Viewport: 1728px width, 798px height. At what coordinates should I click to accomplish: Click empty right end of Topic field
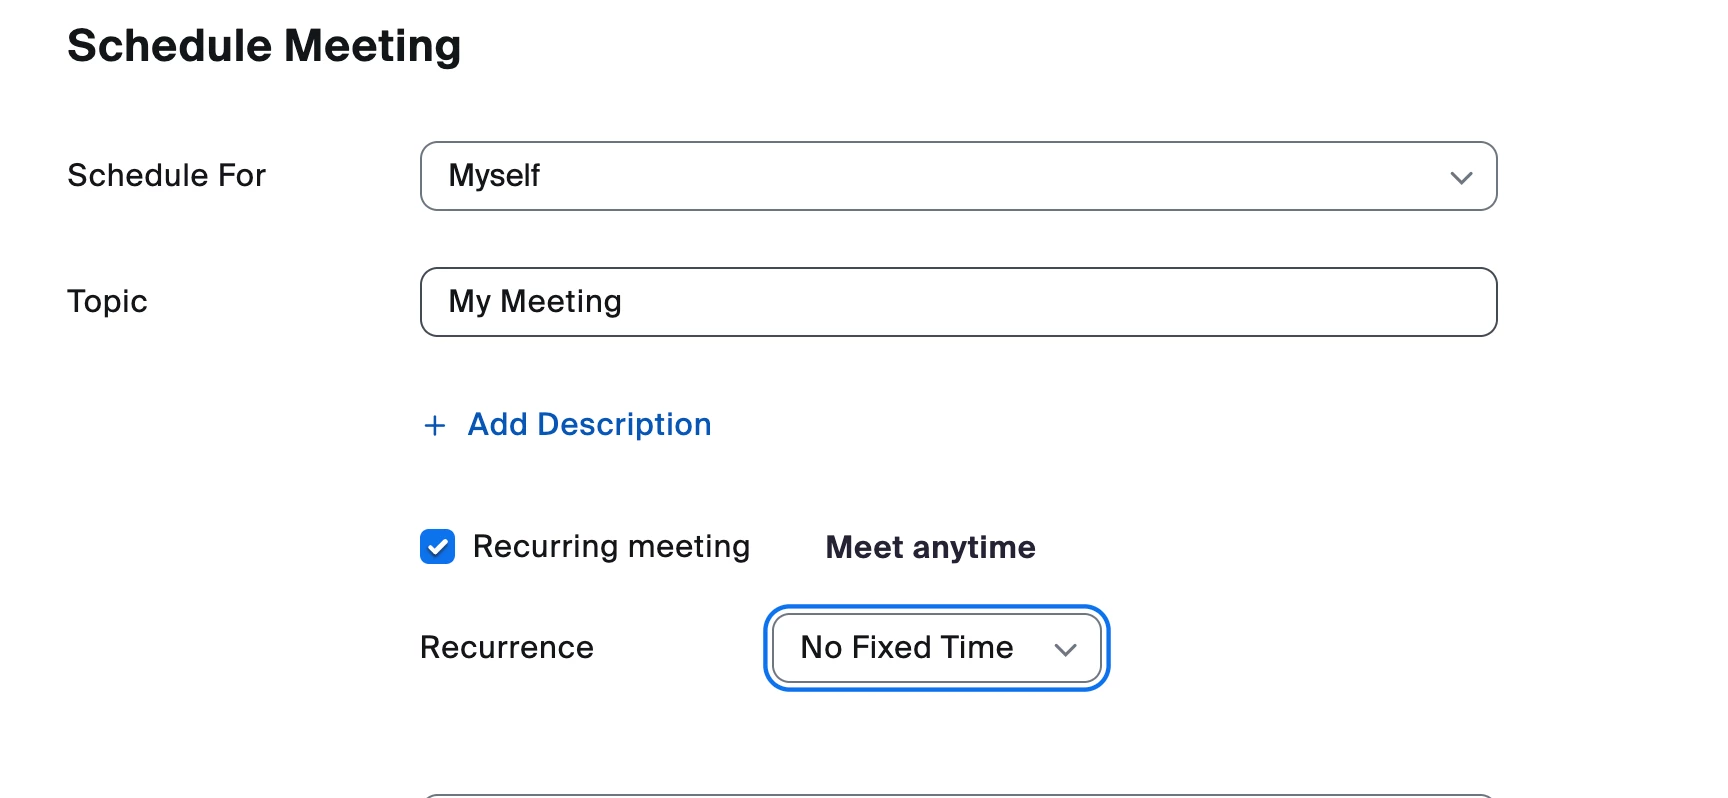point(1400,302)
